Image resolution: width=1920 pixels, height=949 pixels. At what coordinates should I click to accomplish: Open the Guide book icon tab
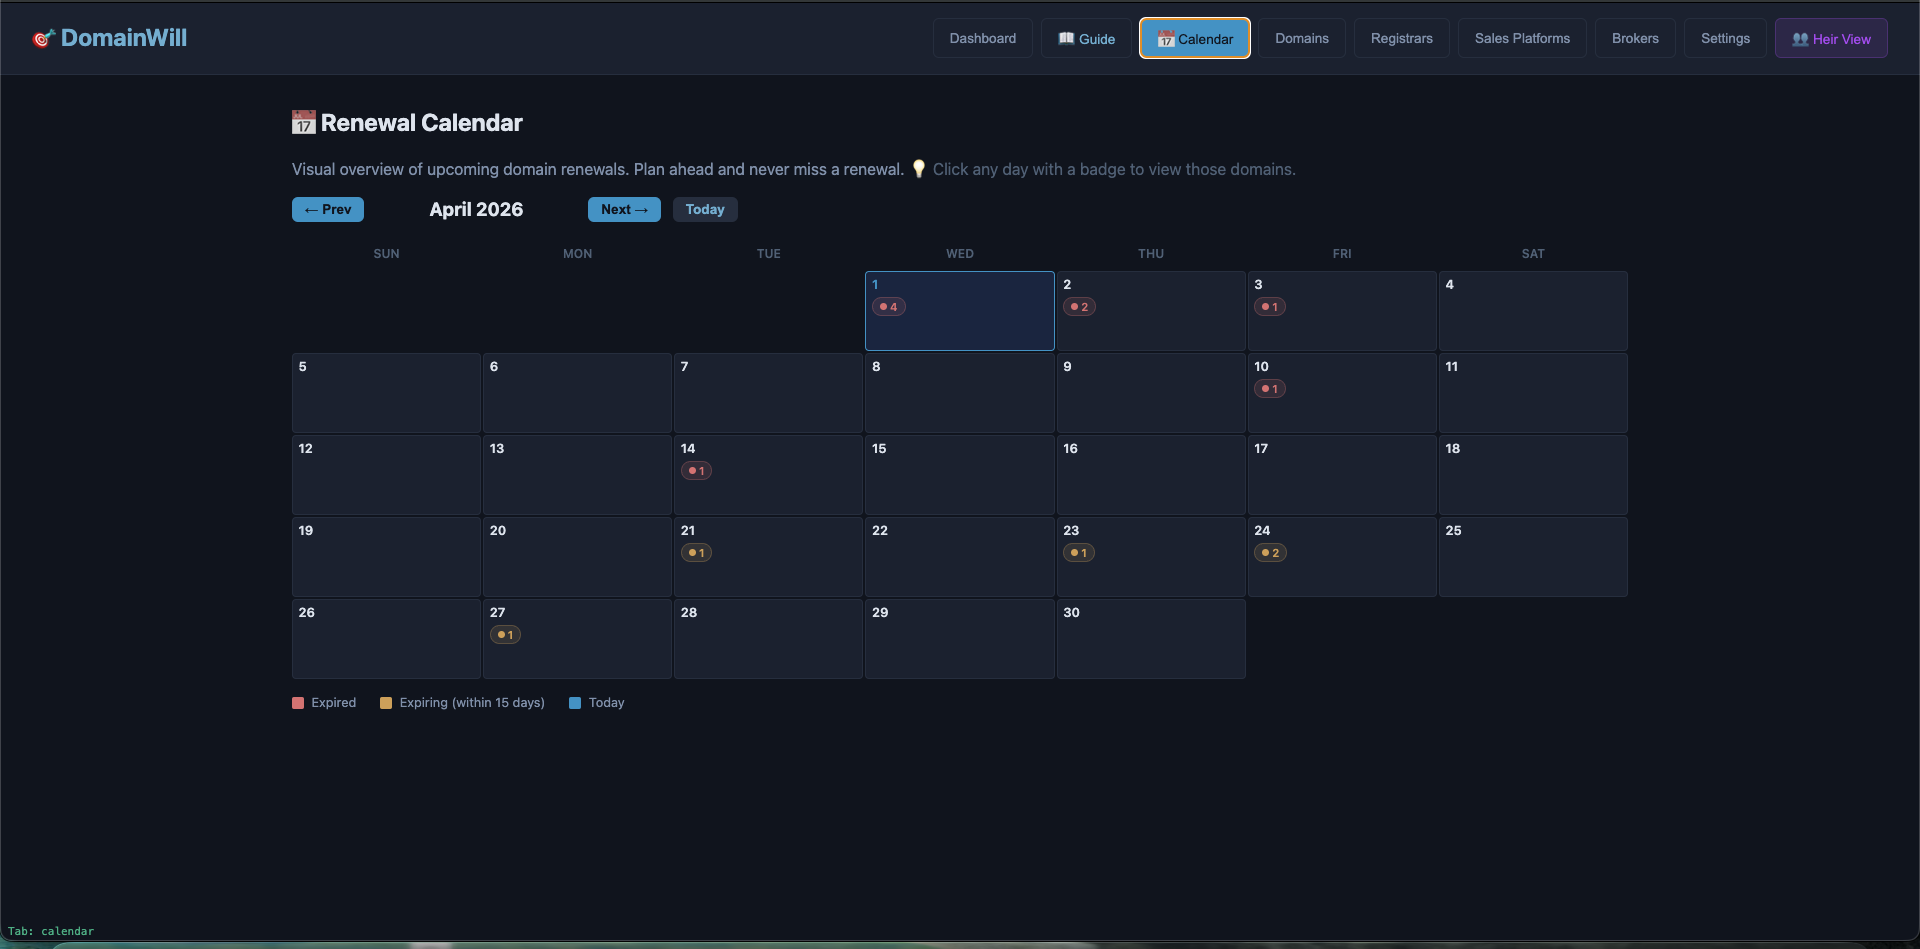click(x=1066, y=39)
